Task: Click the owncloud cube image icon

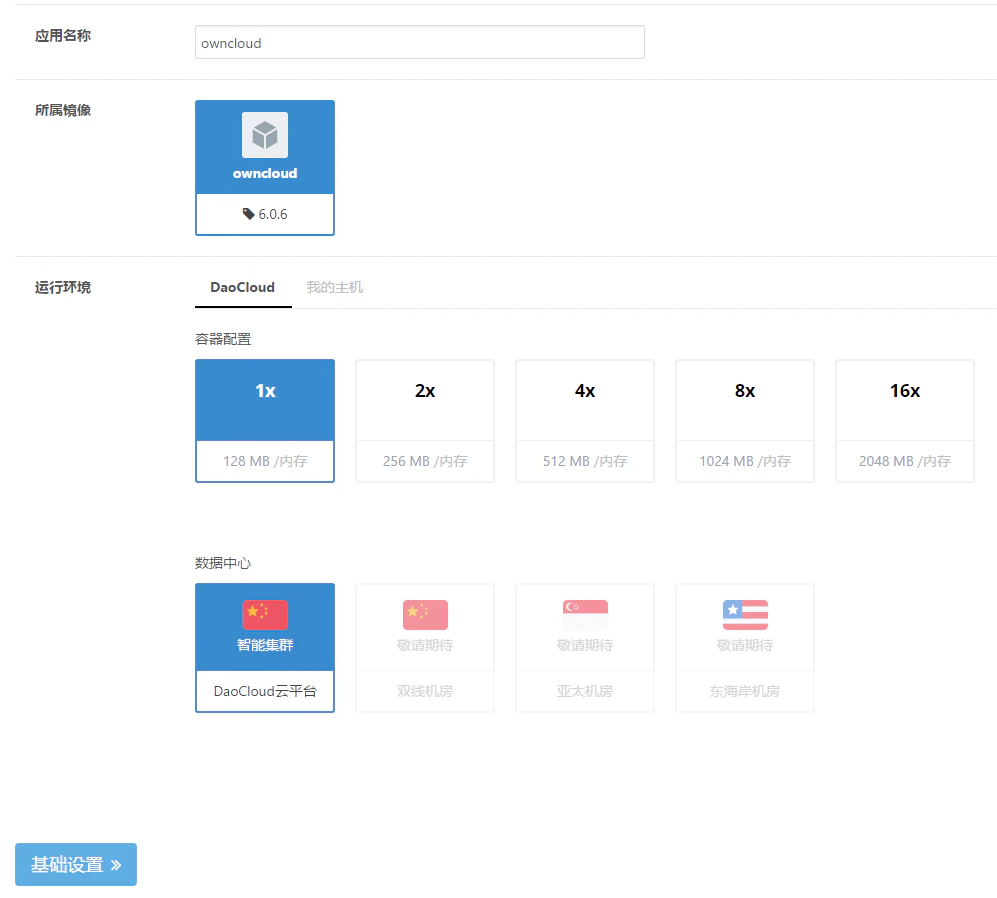Action: coord(265,135)
